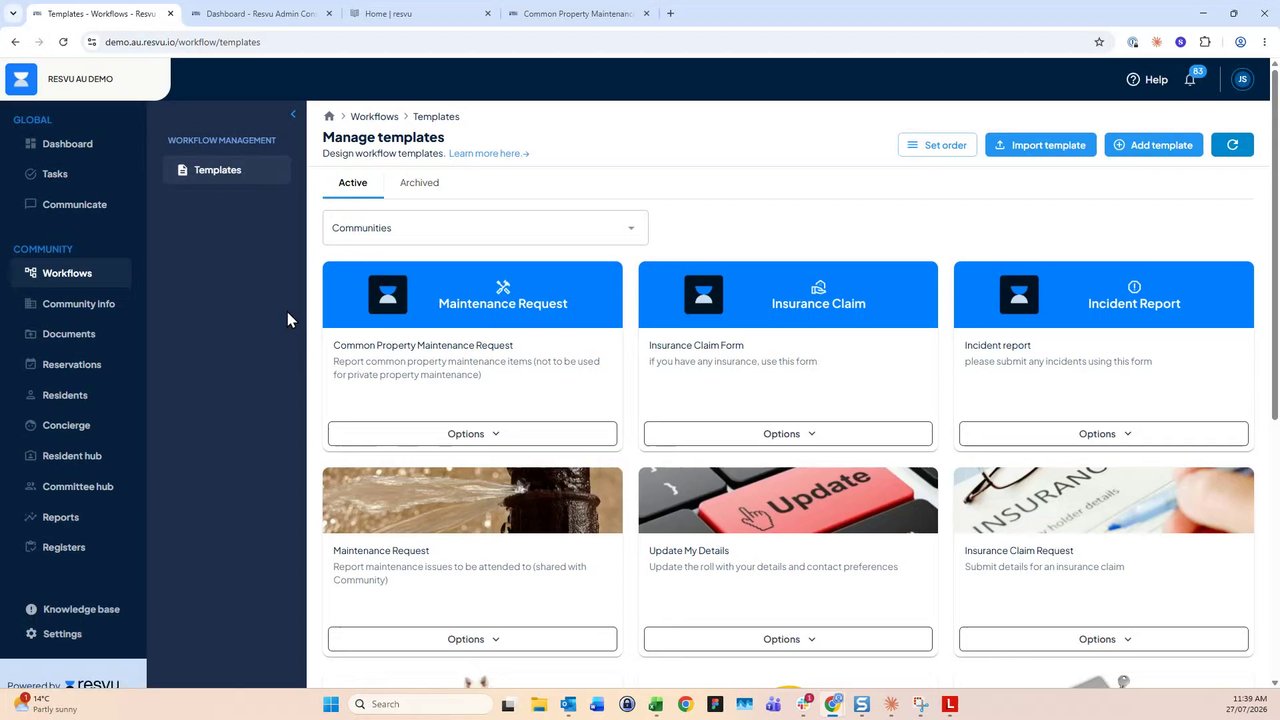This screenshot has height=720, width=1280.
Task: Open the Communities dropdown
Action: 485,228
